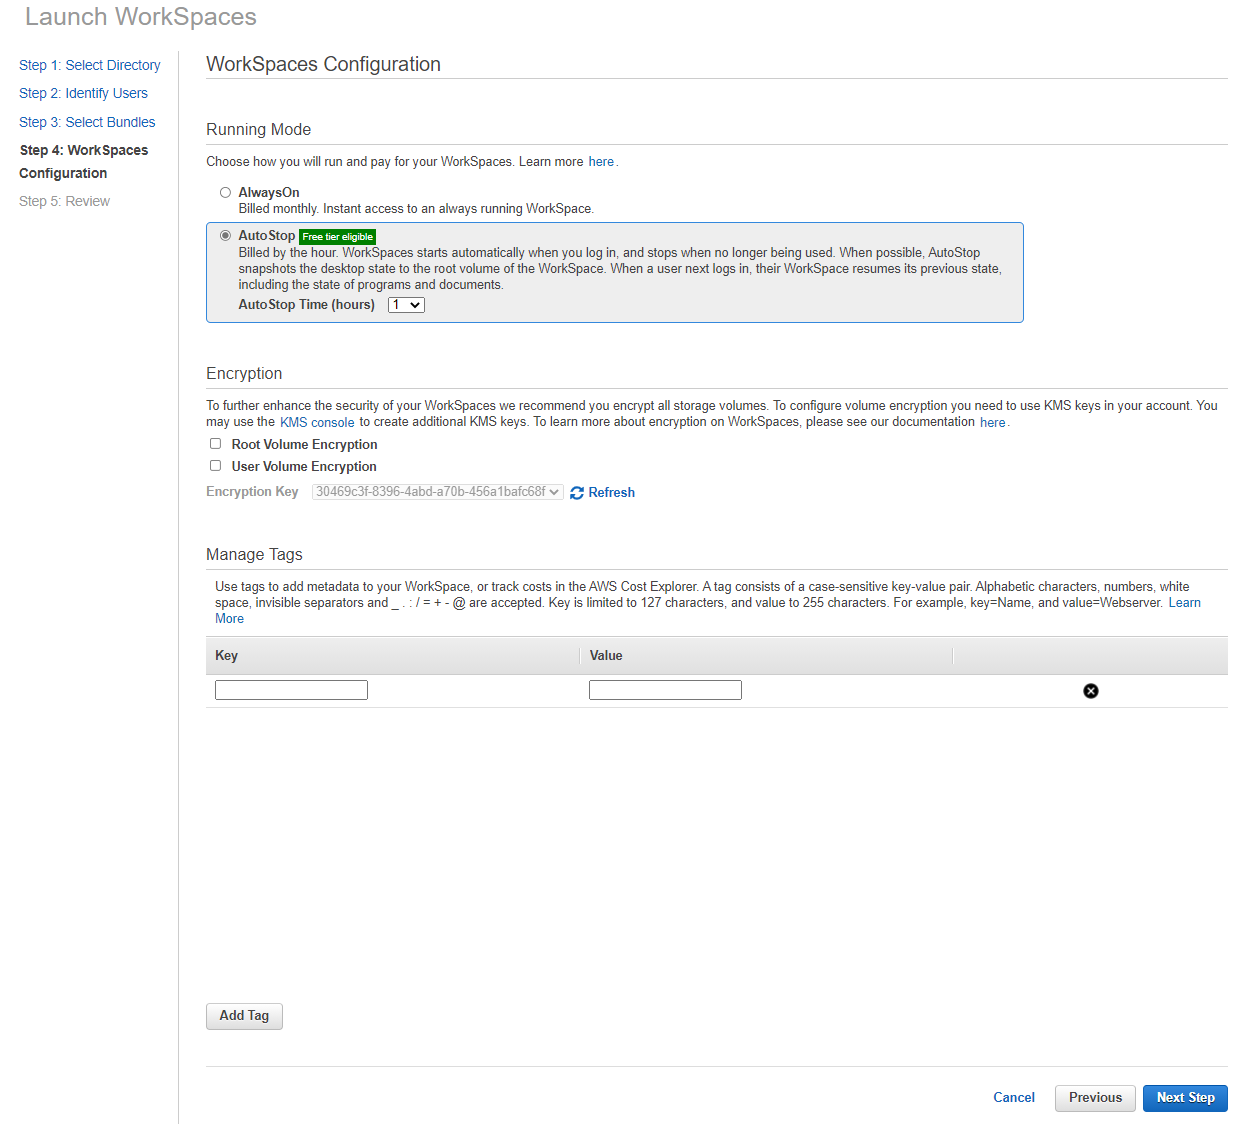Viewport: 1239px width, 1124px height.
Task: Open the encryption documentation 'here' link
Action: 993,423
